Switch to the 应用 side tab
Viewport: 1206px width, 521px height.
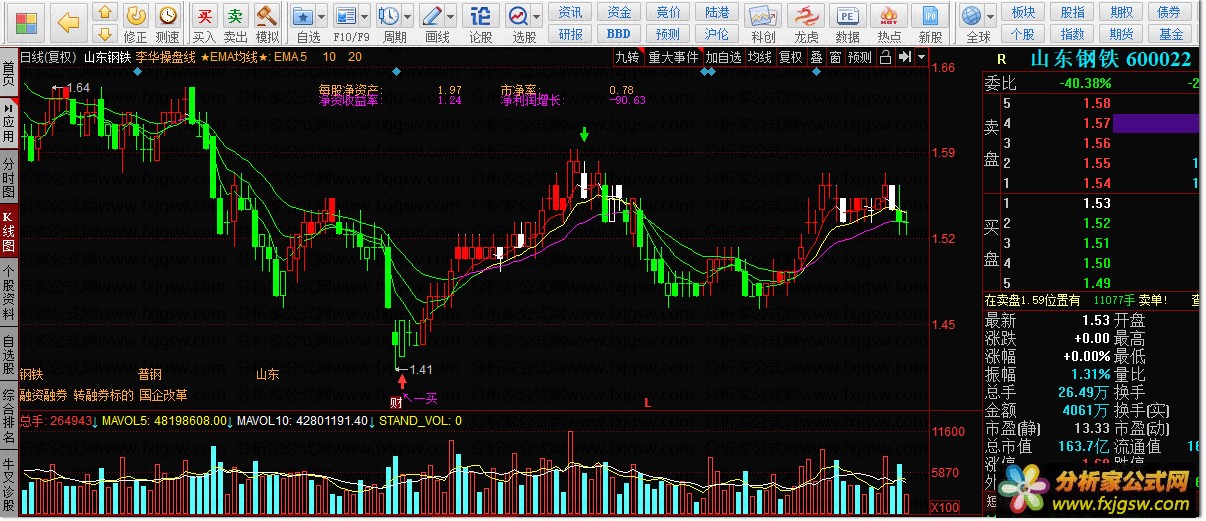8,121
